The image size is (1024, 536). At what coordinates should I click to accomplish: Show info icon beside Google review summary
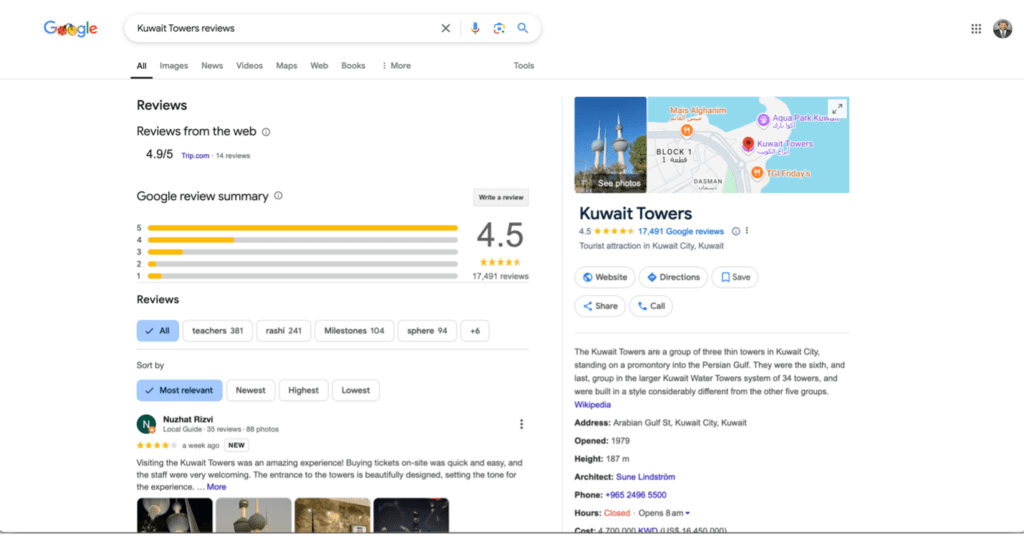(278, 196)
